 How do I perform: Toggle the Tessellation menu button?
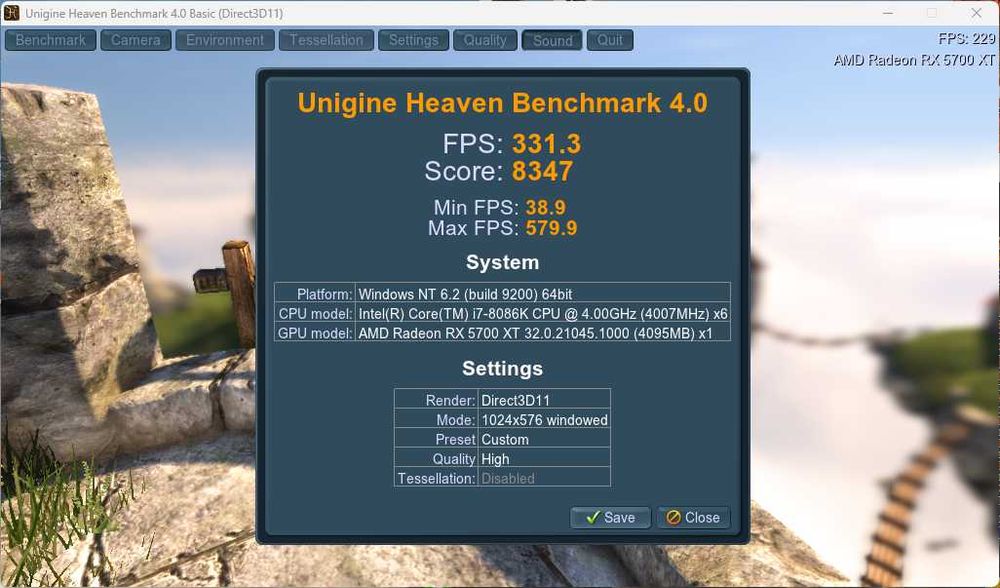326,40
